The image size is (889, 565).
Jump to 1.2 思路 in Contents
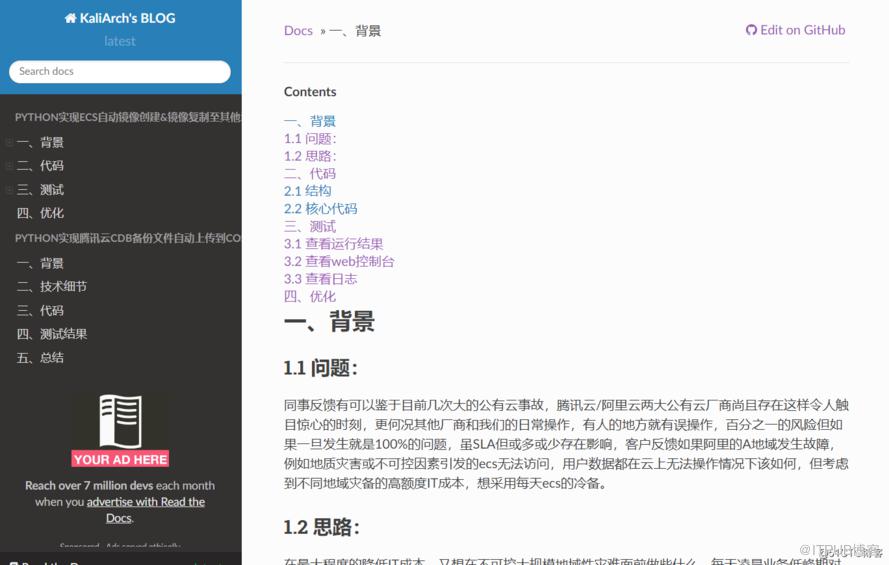310,156
